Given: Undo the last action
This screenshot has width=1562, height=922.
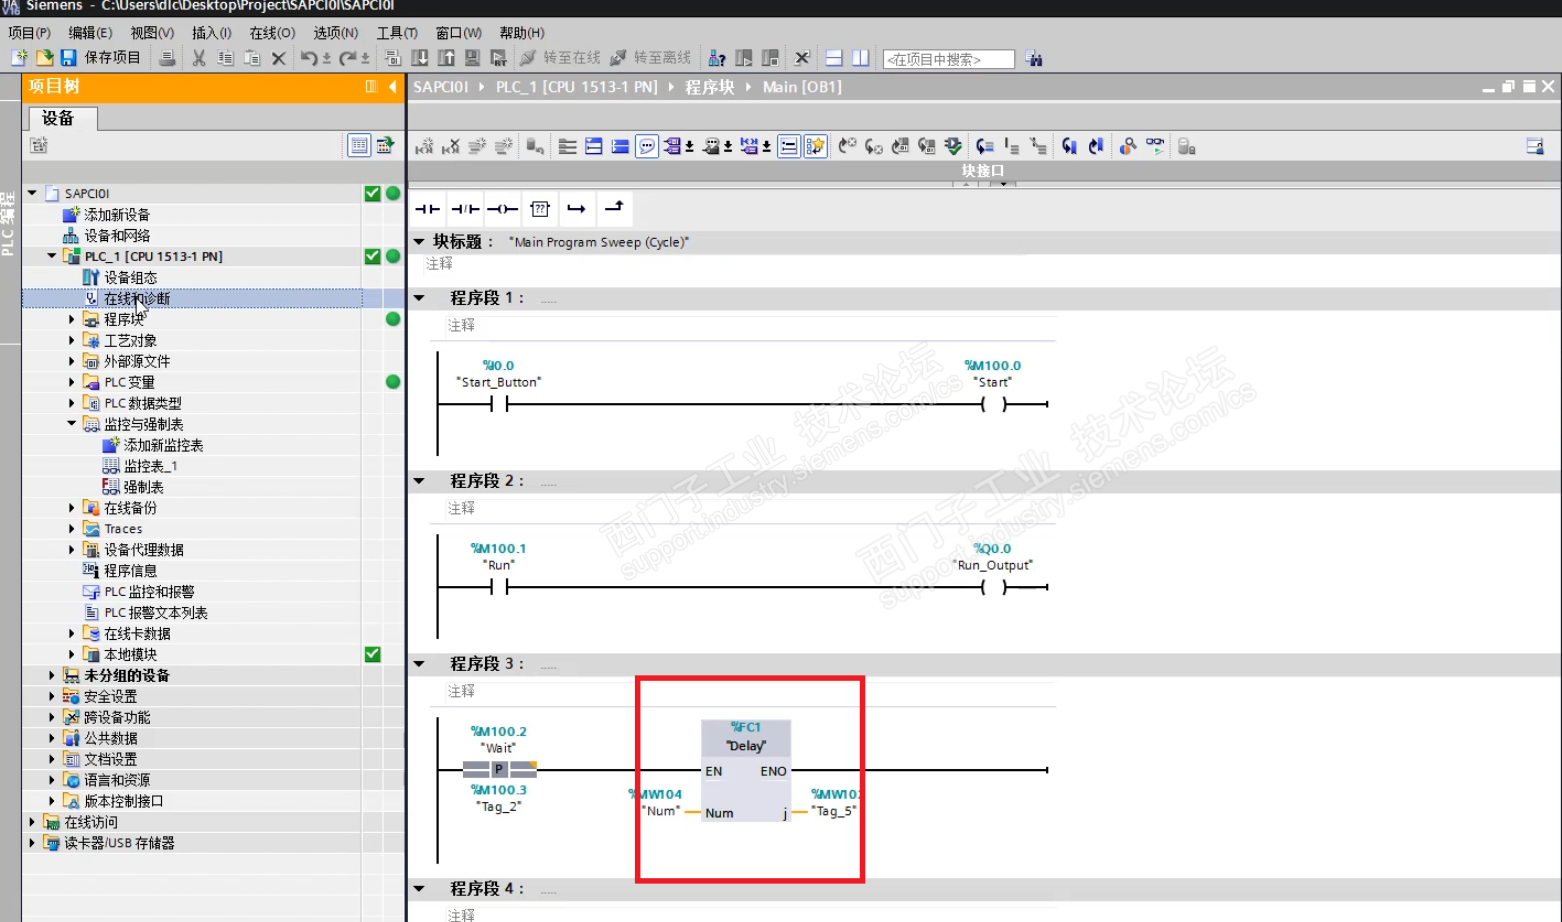Looking at the screenshot, I should (310, 58).
